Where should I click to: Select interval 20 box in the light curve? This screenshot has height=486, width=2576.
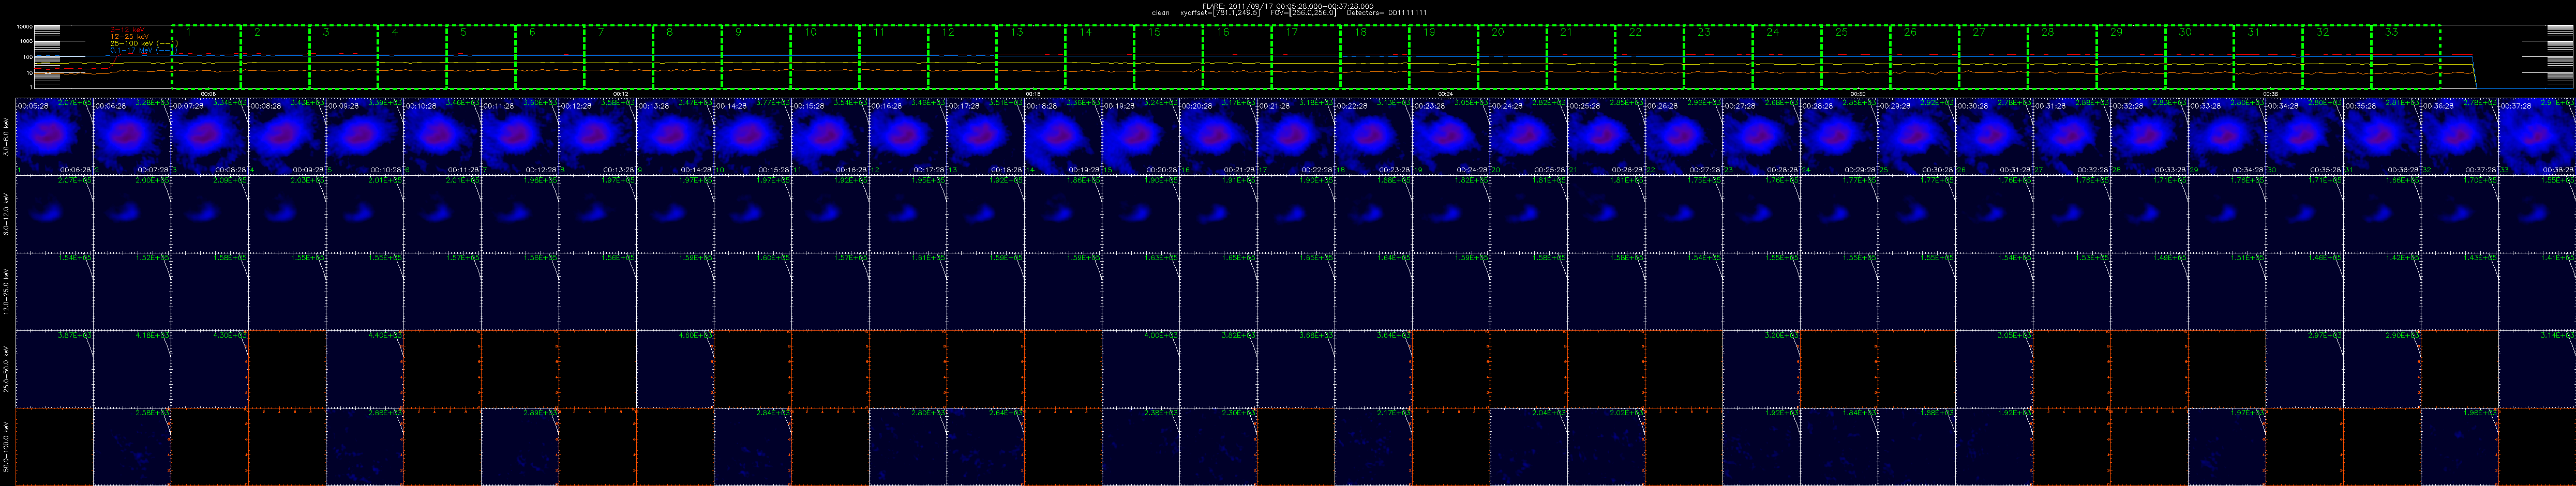click(1512, 57)
